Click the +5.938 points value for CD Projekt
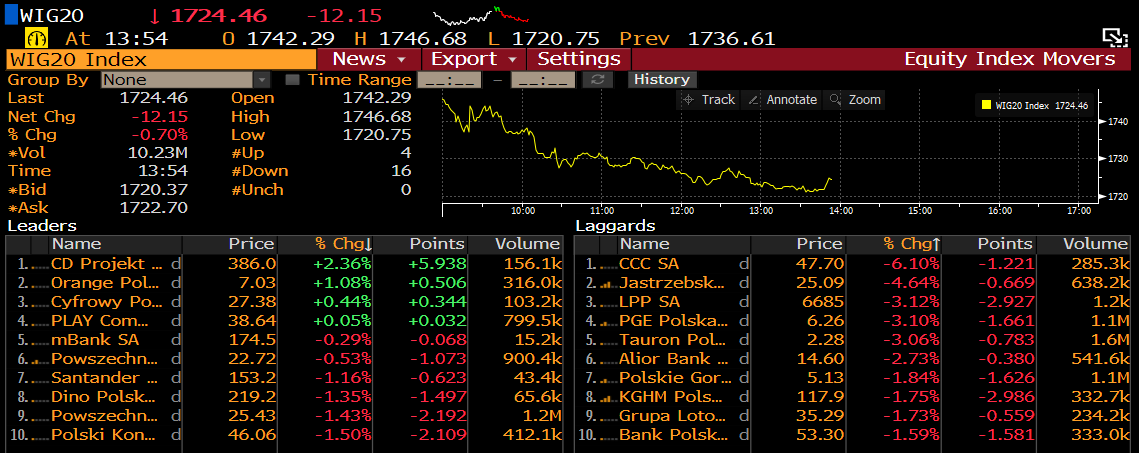This screenshot has height=453, width=1139. tap(437, 264)
